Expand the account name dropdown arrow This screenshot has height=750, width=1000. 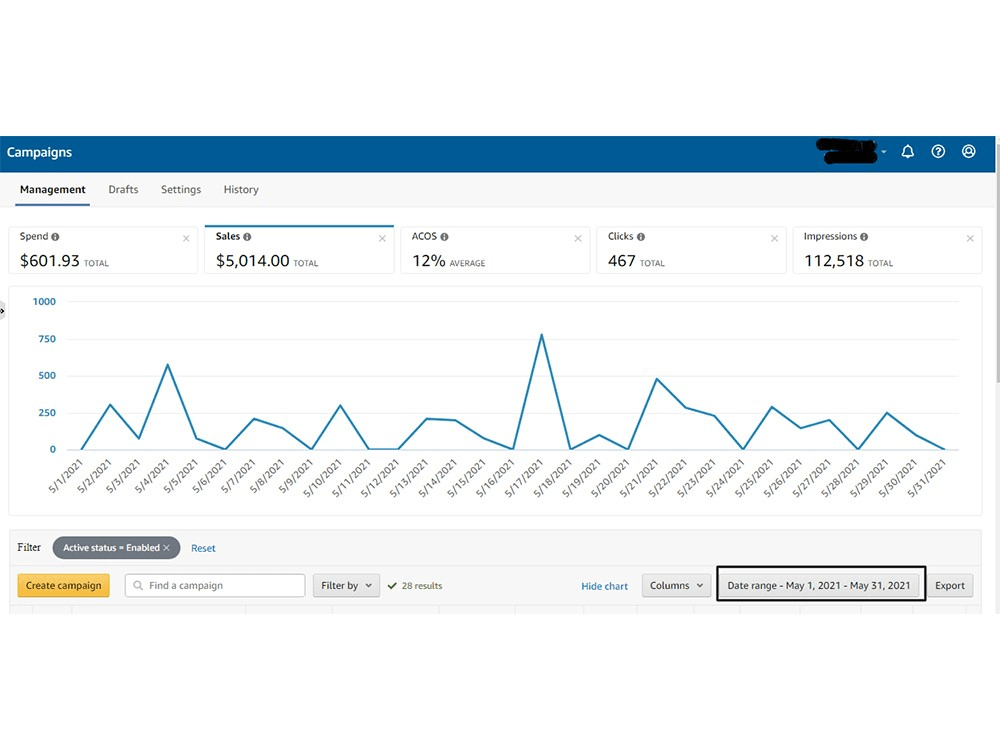884,152
